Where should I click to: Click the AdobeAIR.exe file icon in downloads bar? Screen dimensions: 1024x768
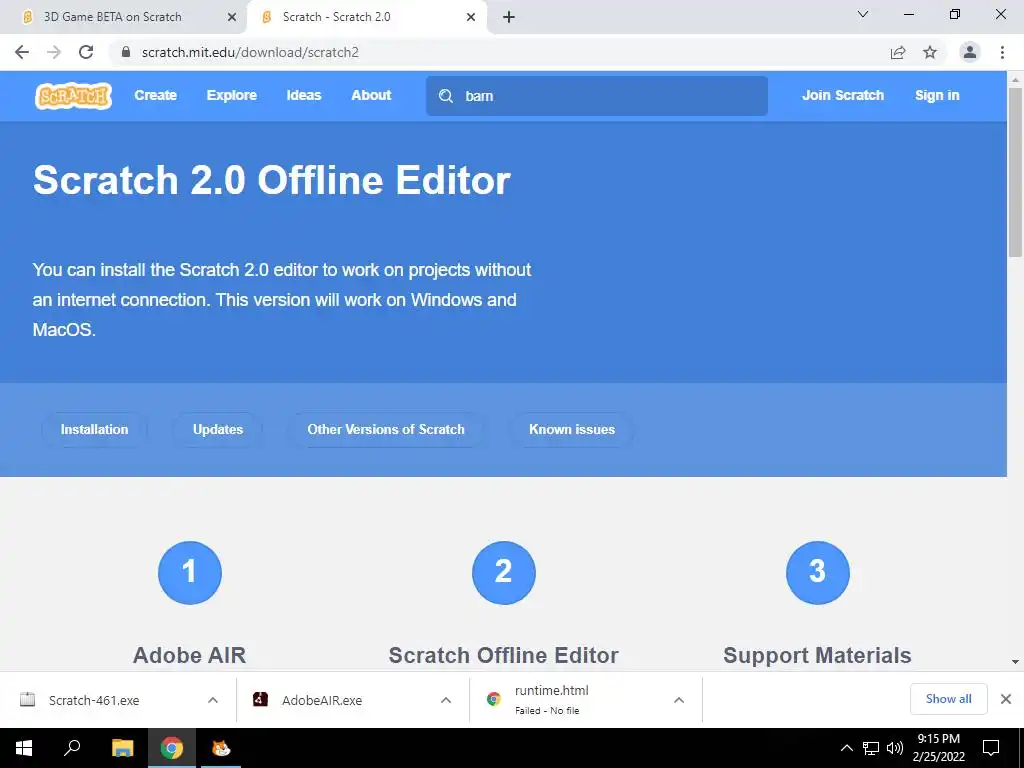[x=261, y=699]
